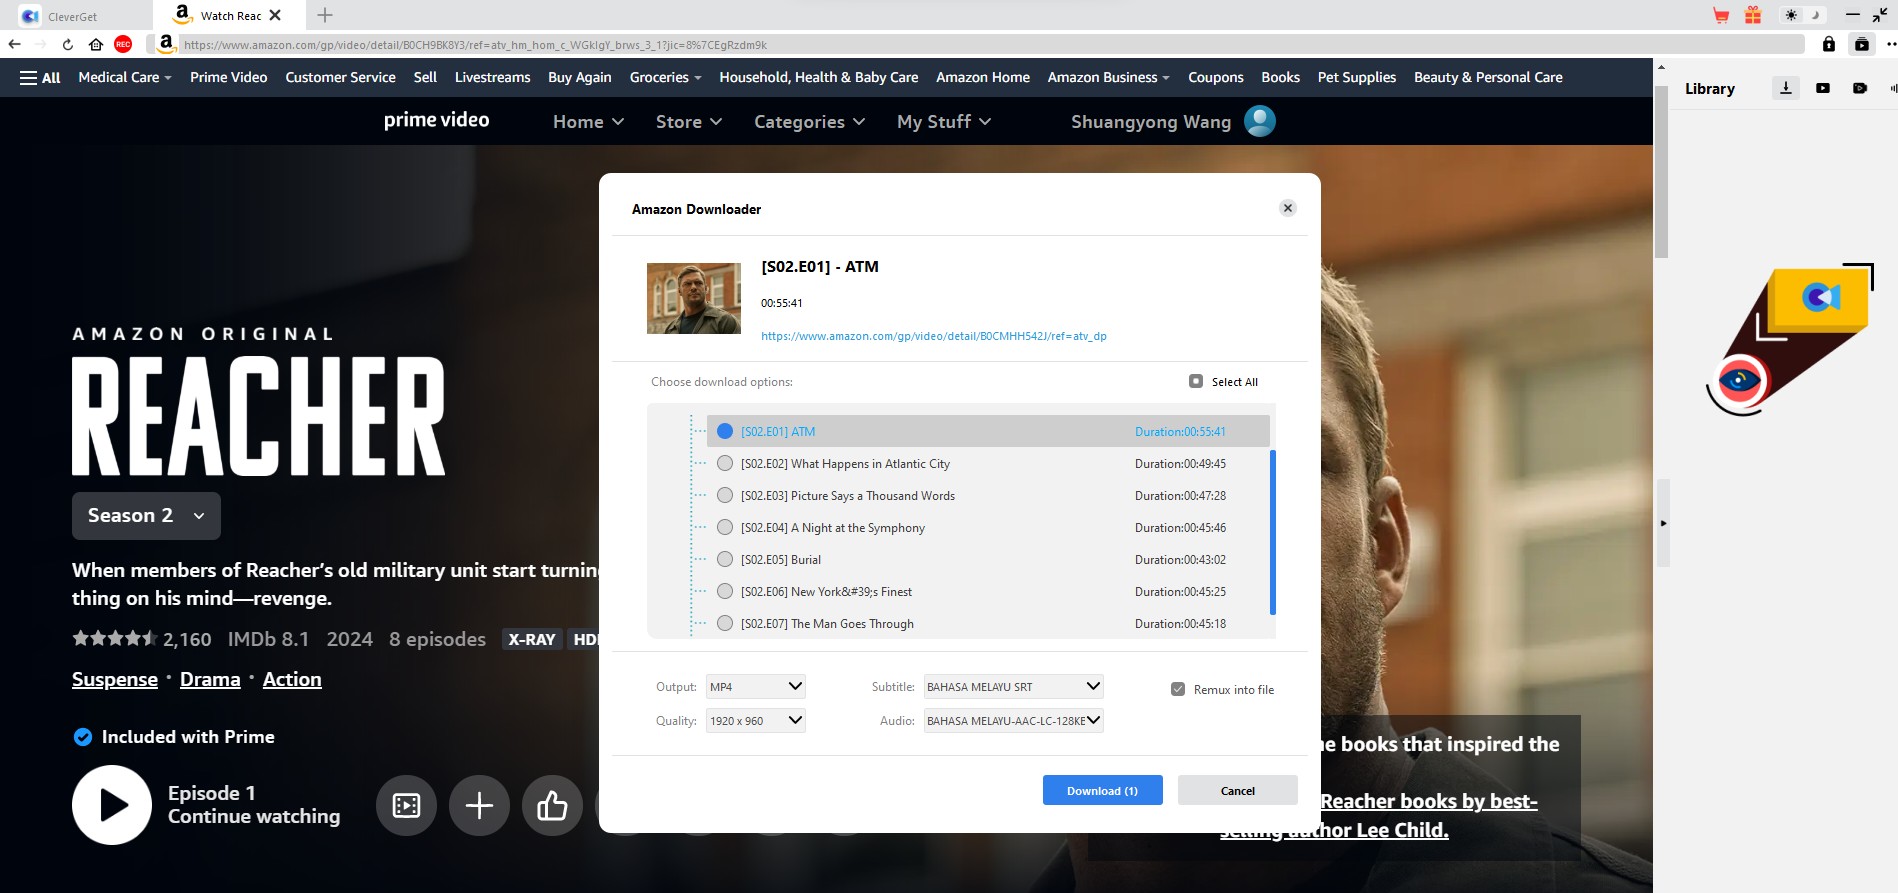Screen dimensions: 1898x893
Task: Open a new tab with plus icon
Action: point(325,15)
